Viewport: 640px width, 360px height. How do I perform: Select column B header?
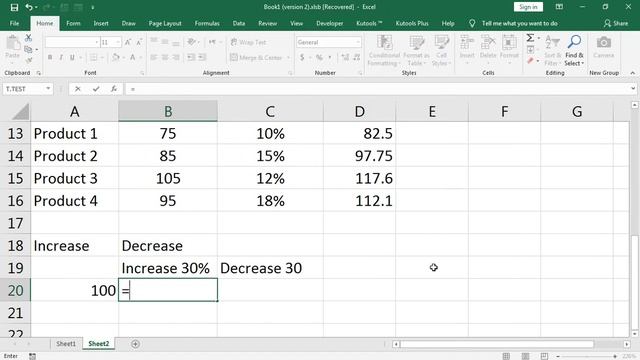[168, 111]
